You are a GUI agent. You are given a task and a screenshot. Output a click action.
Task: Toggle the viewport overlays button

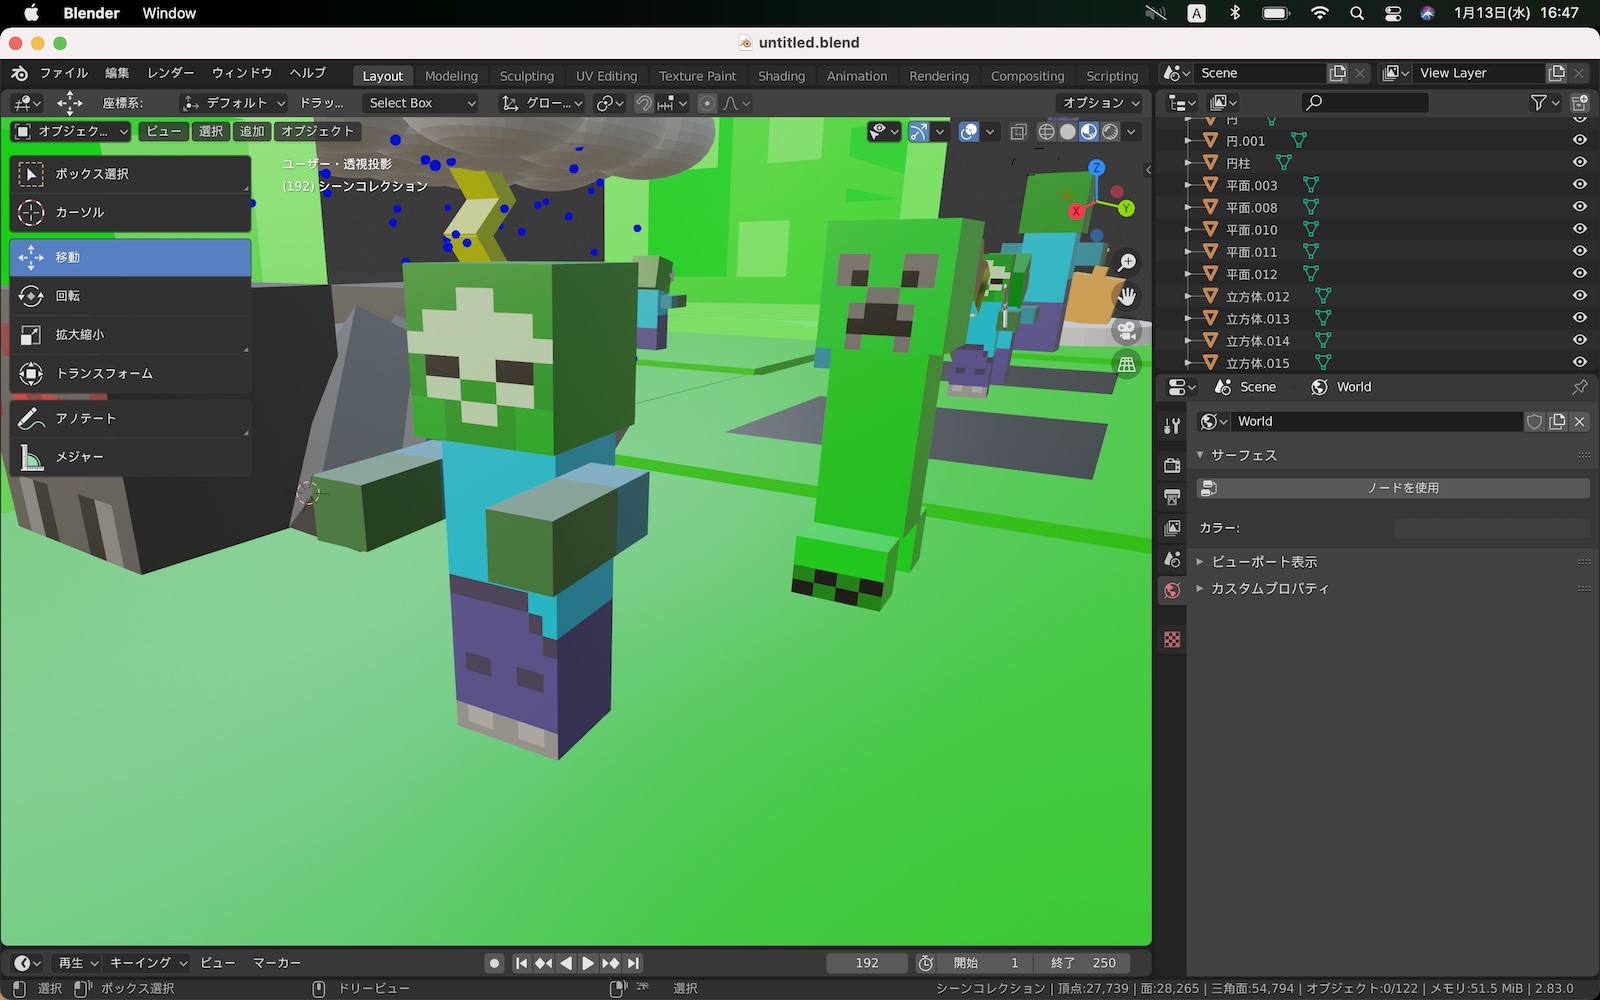tap(968, 132)
